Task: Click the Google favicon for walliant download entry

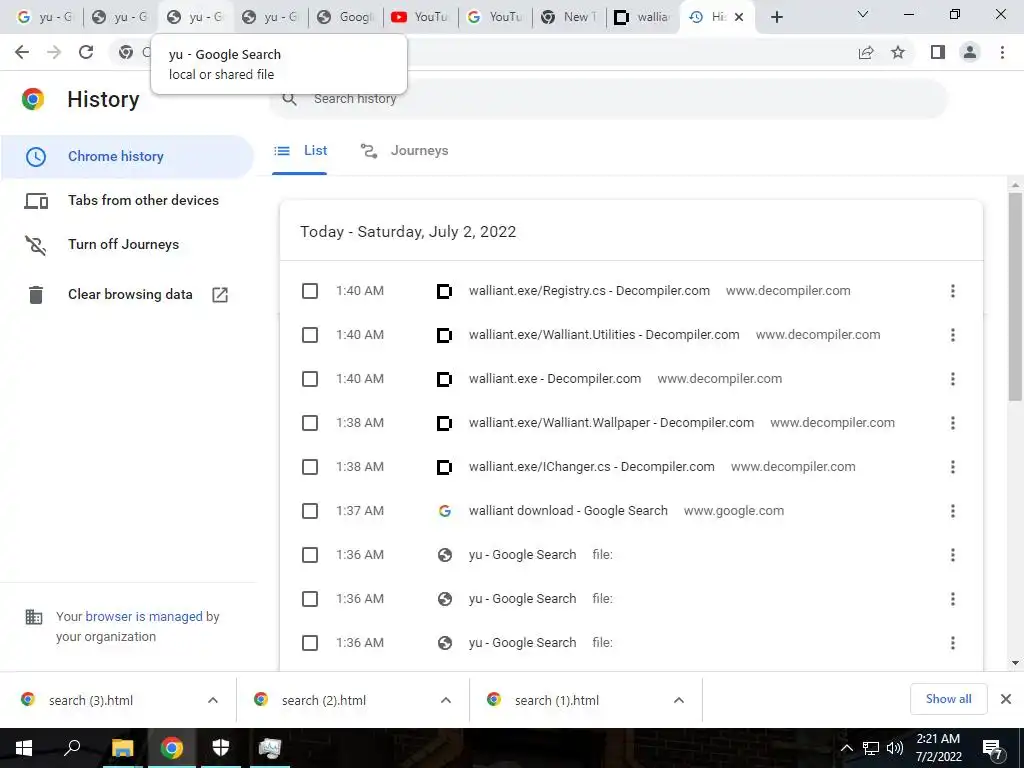Action: pos(444,511)
